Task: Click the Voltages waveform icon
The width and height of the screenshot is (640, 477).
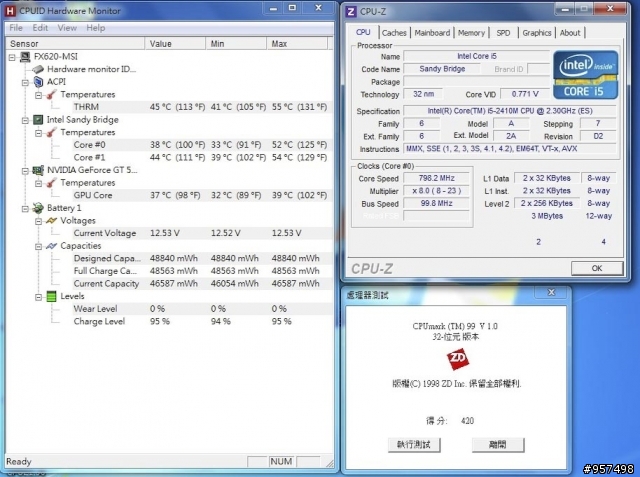Action: (51, 220)
